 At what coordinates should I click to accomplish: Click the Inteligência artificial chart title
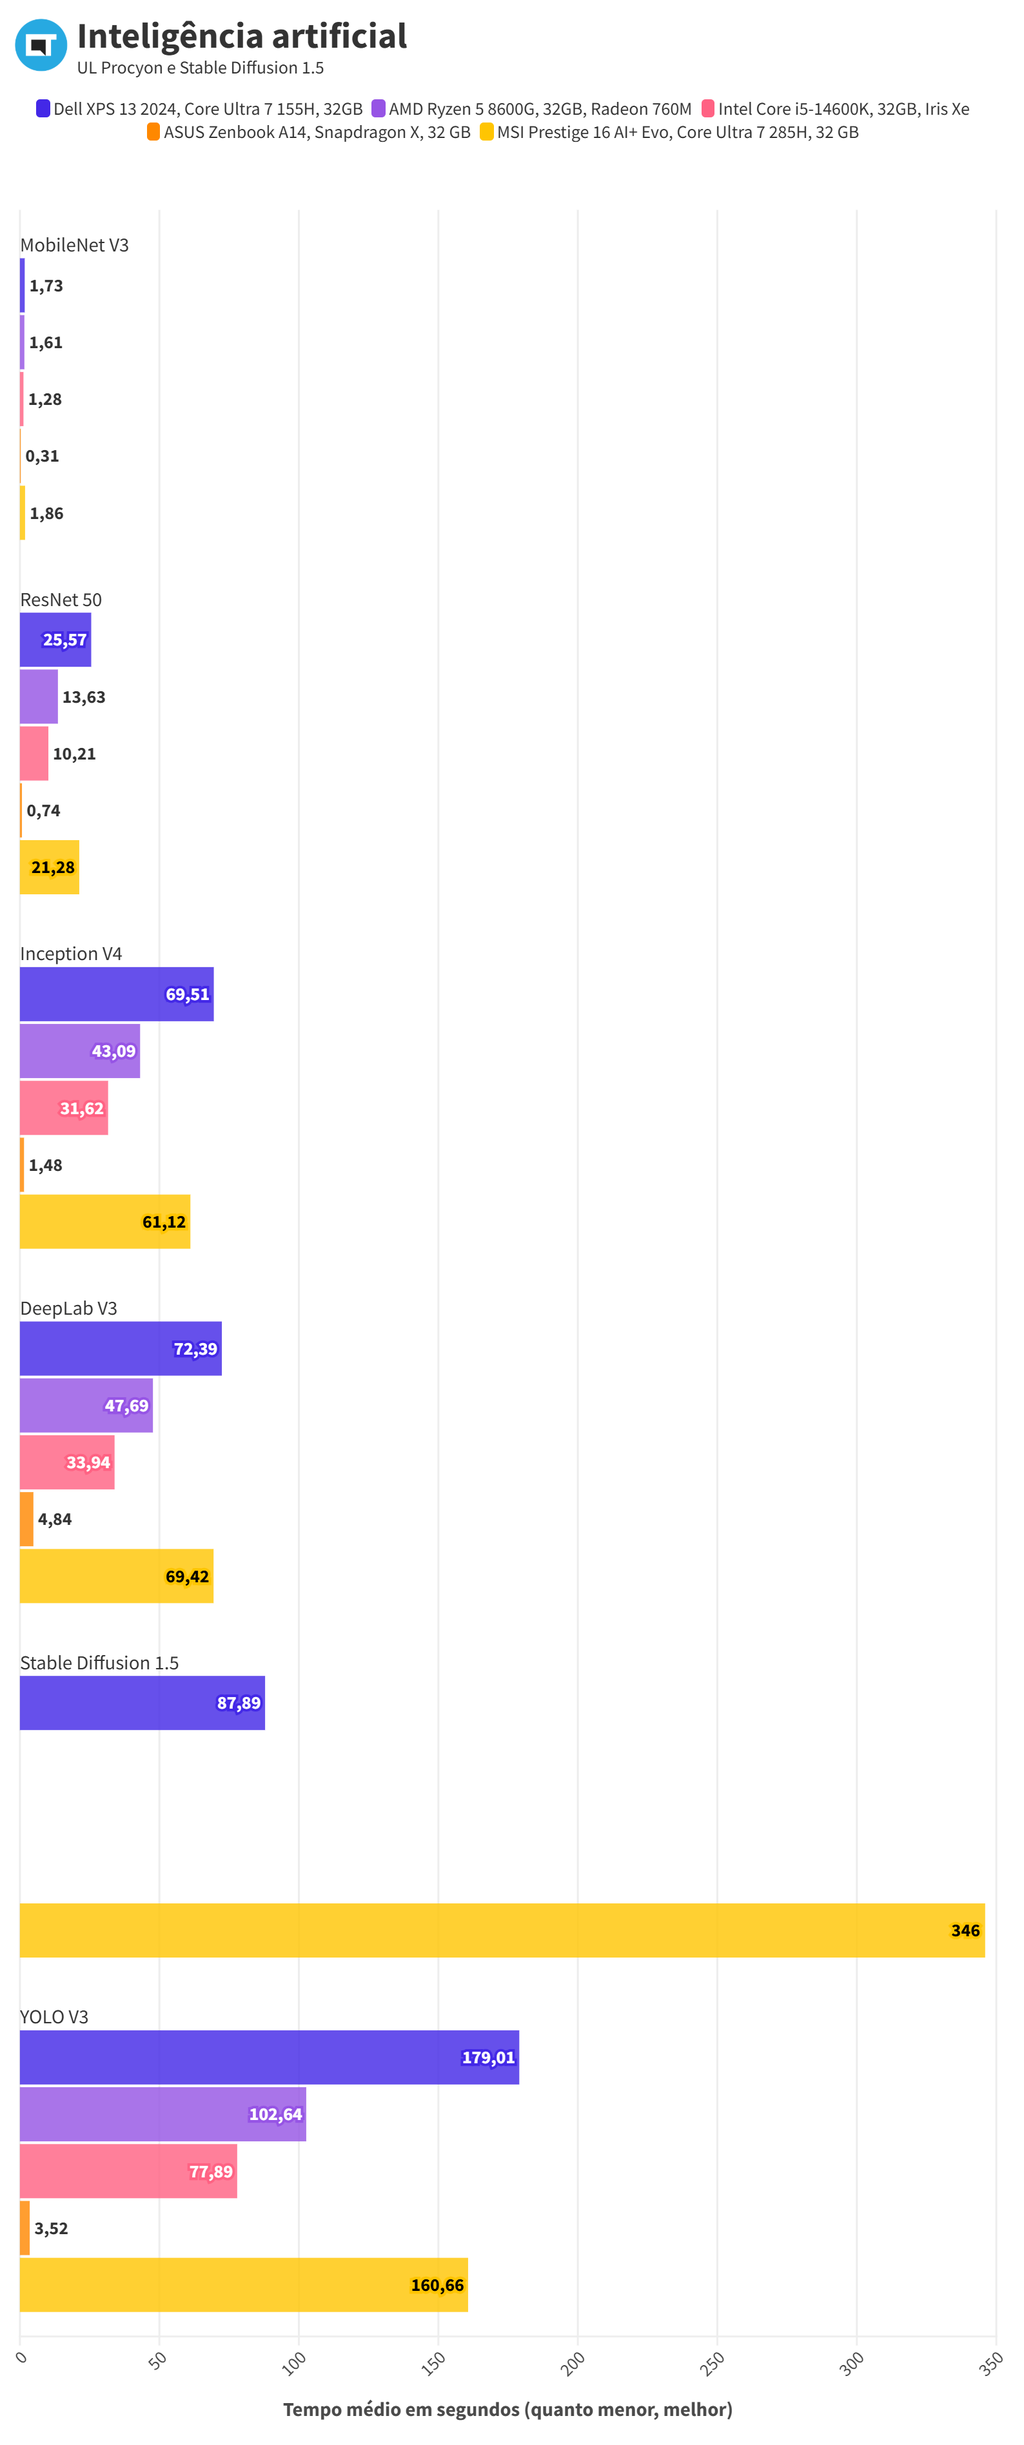[242, 36]
